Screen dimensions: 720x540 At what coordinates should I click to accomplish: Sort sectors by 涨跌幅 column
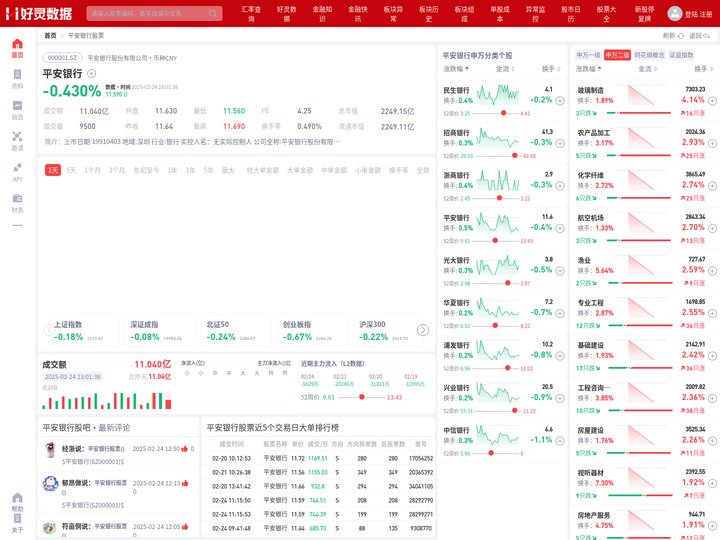click(589, 69)
